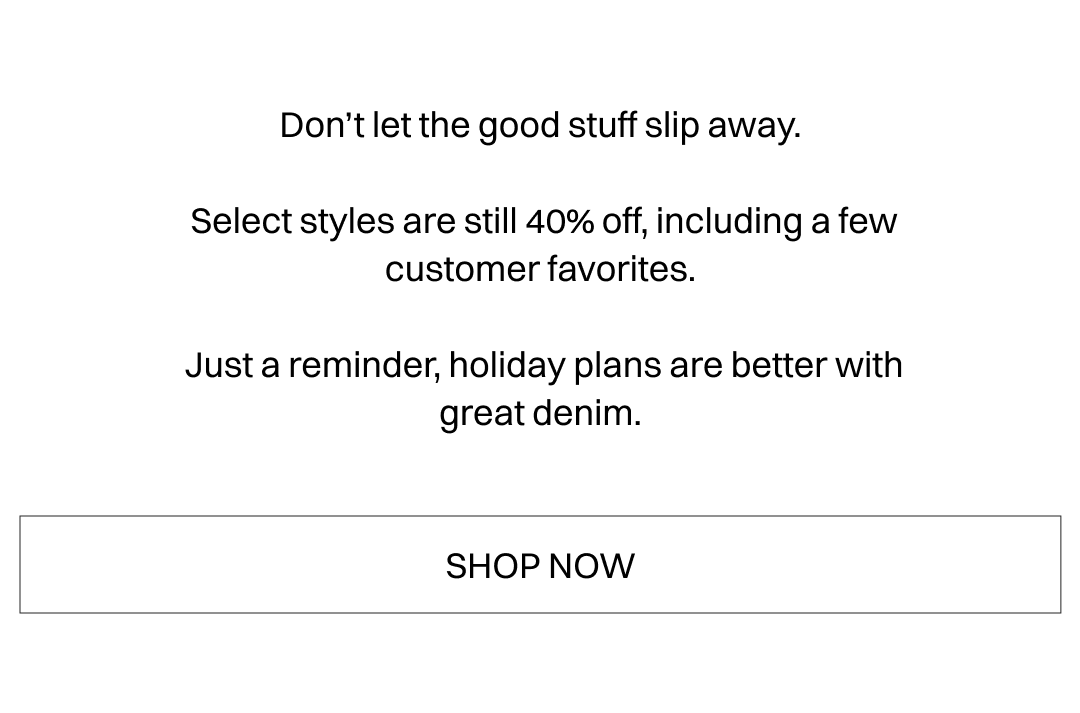Click the "customer" word

pos(461,269)
